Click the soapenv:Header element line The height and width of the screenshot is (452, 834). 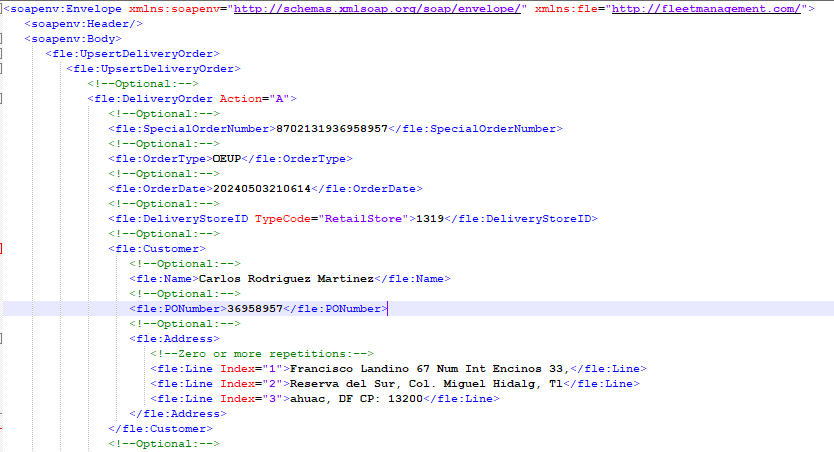click(x=84, y=24)
